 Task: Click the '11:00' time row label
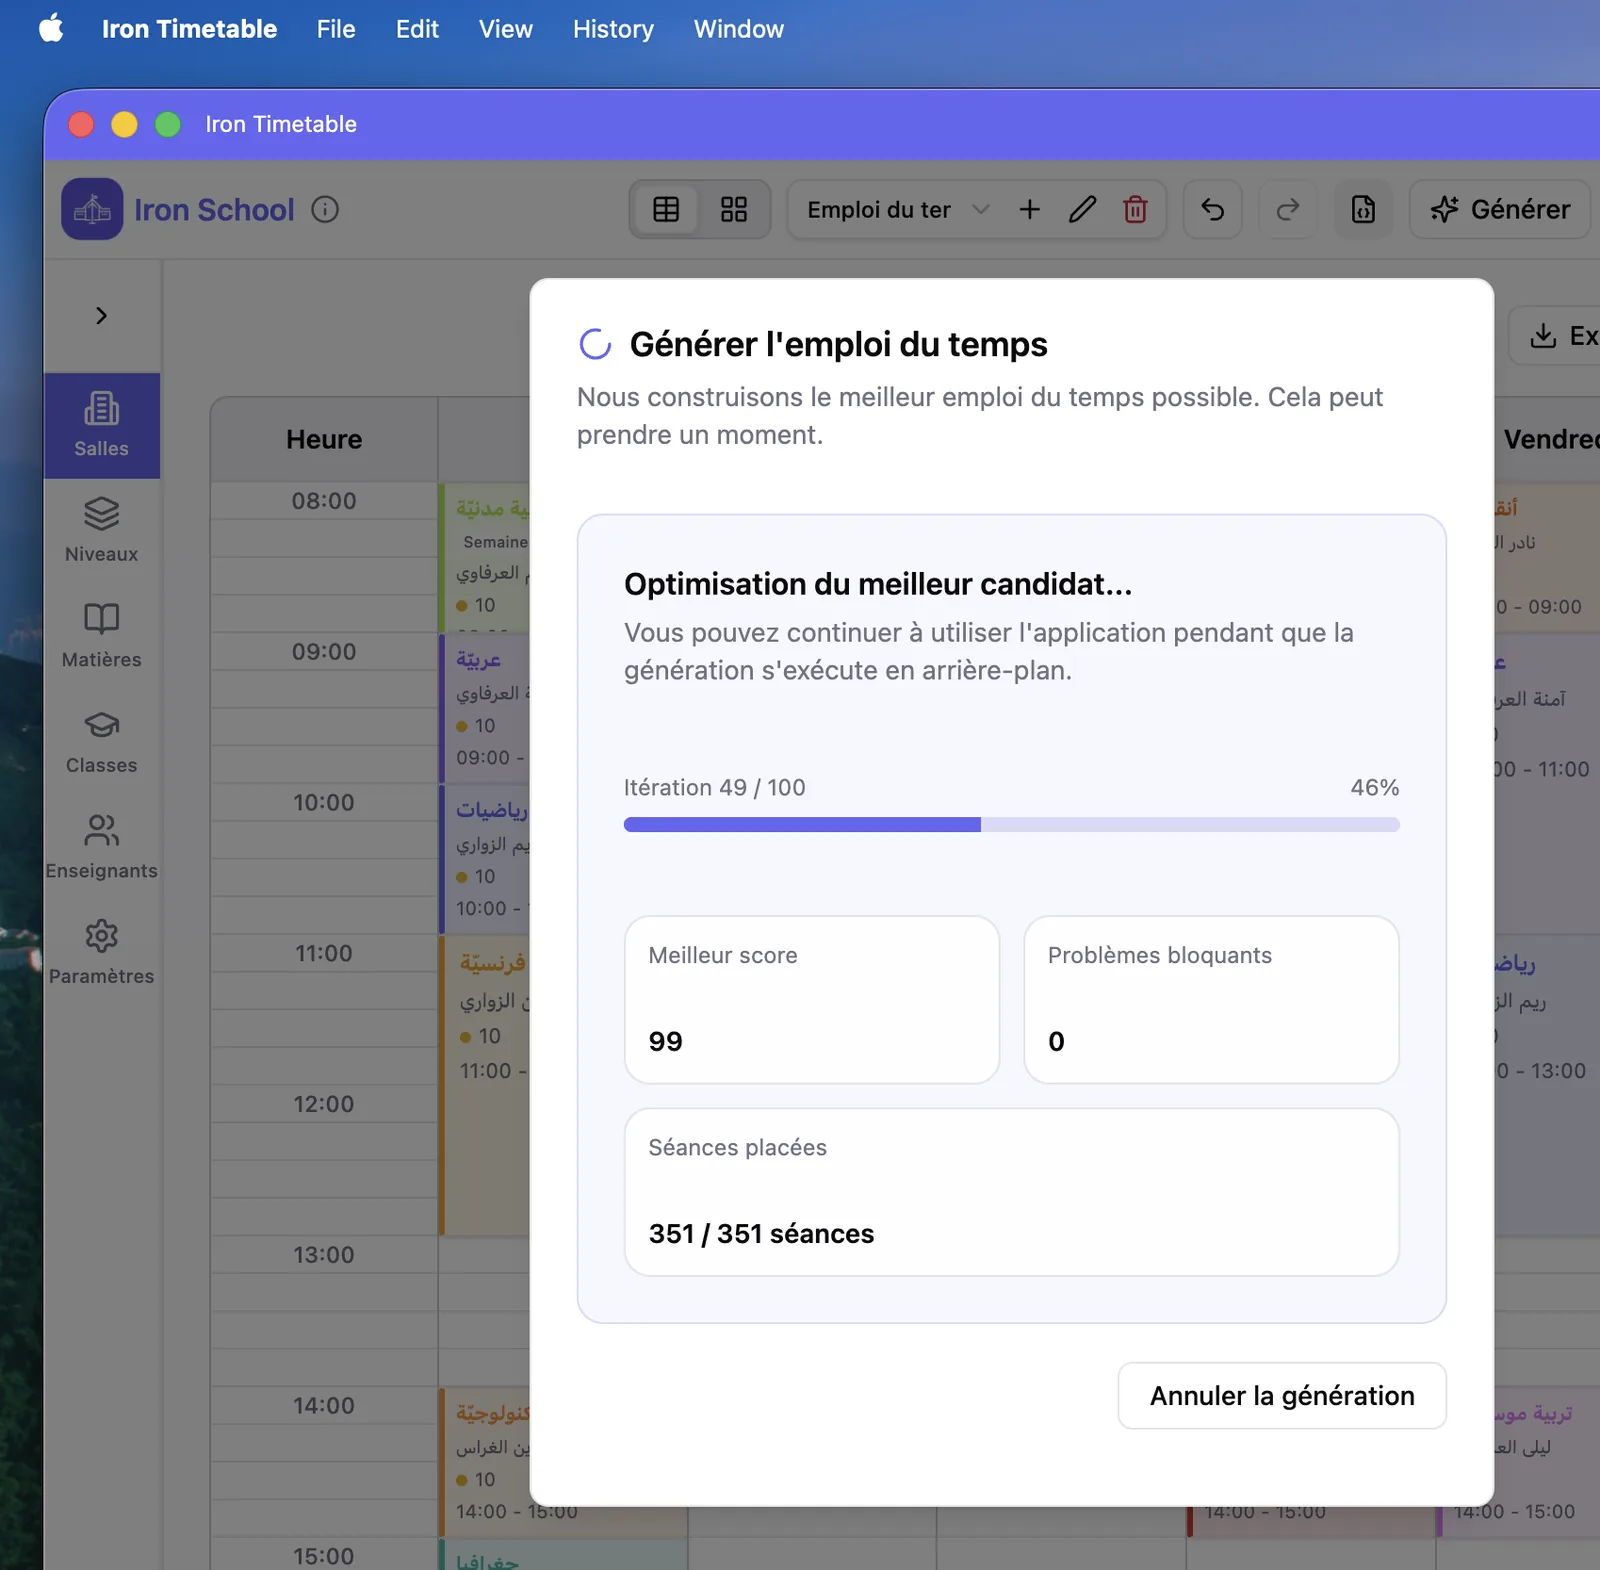click(x=324, y=954)
